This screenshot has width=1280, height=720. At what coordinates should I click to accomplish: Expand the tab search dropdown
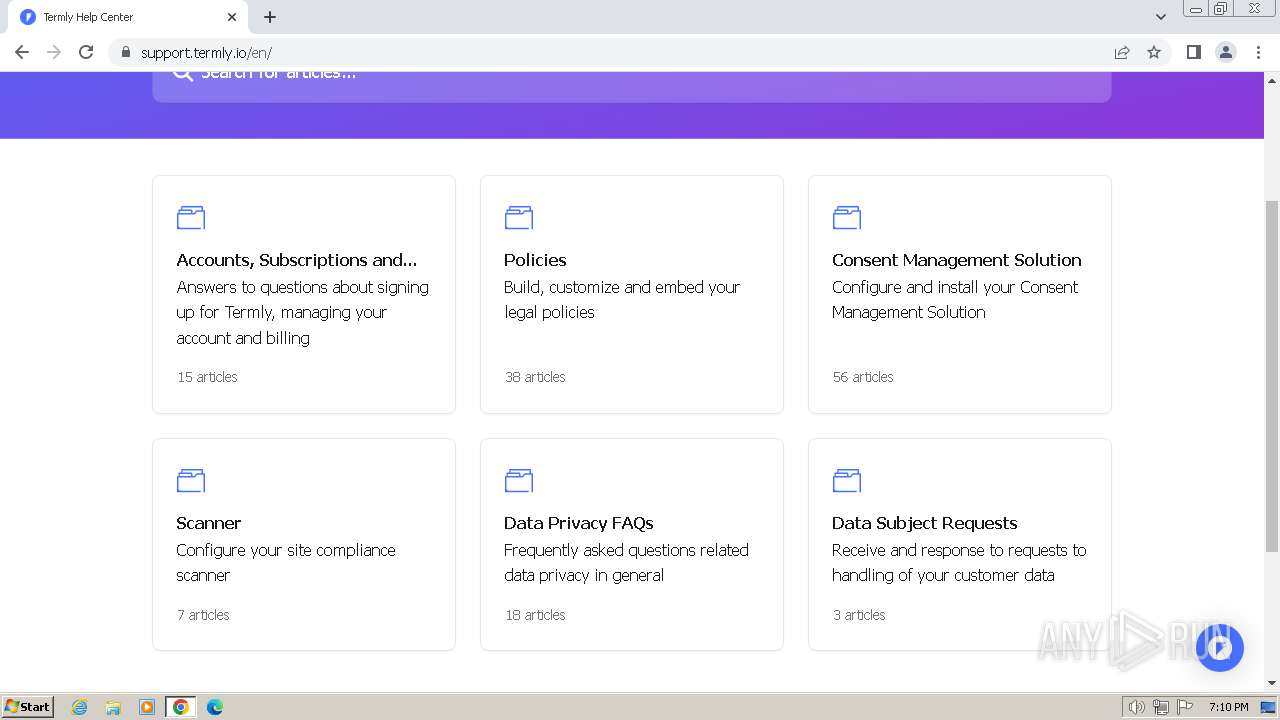click(x=1161, y=17)
